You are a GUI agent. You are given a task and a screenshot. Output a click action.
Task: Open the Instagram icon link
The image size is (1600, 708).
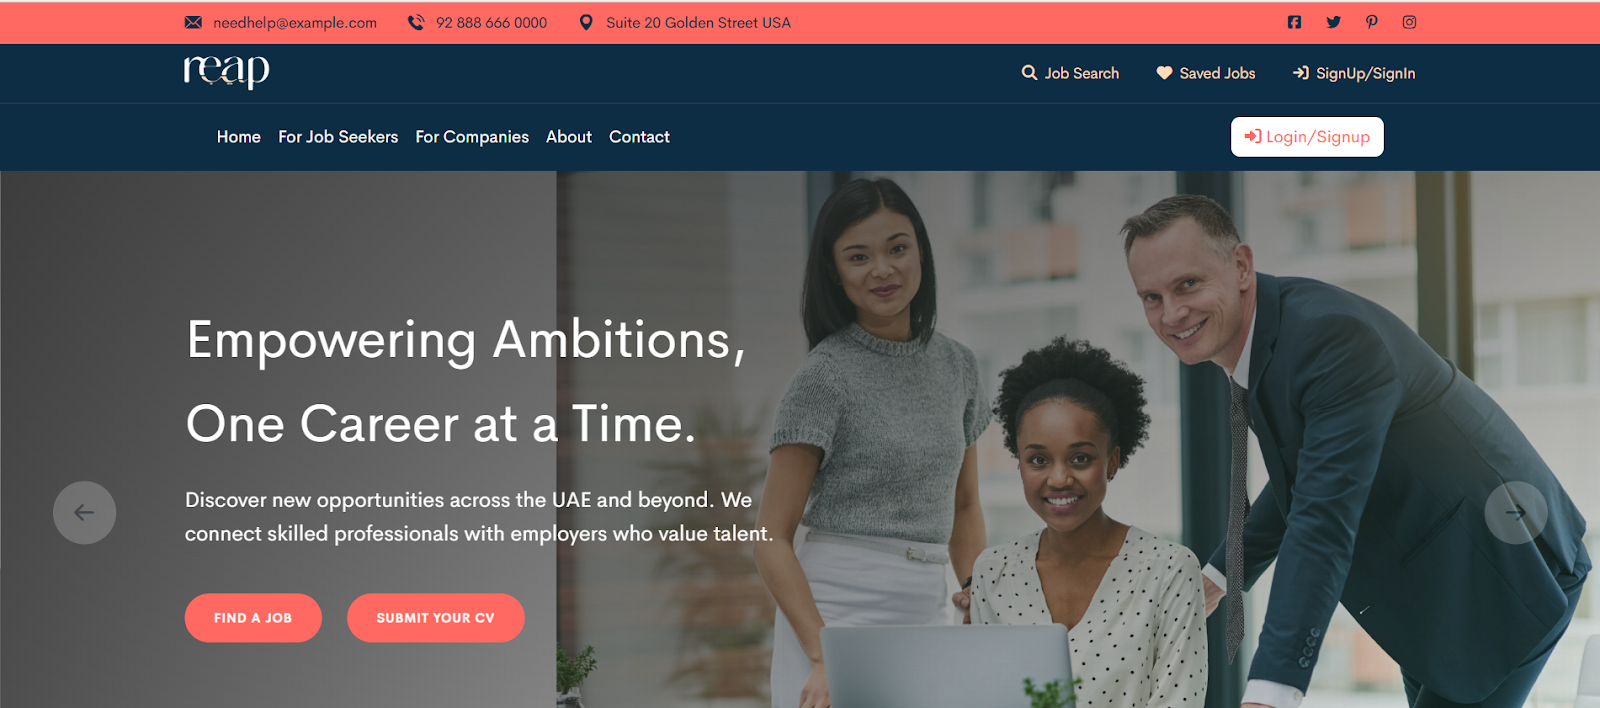[1409, 22]
